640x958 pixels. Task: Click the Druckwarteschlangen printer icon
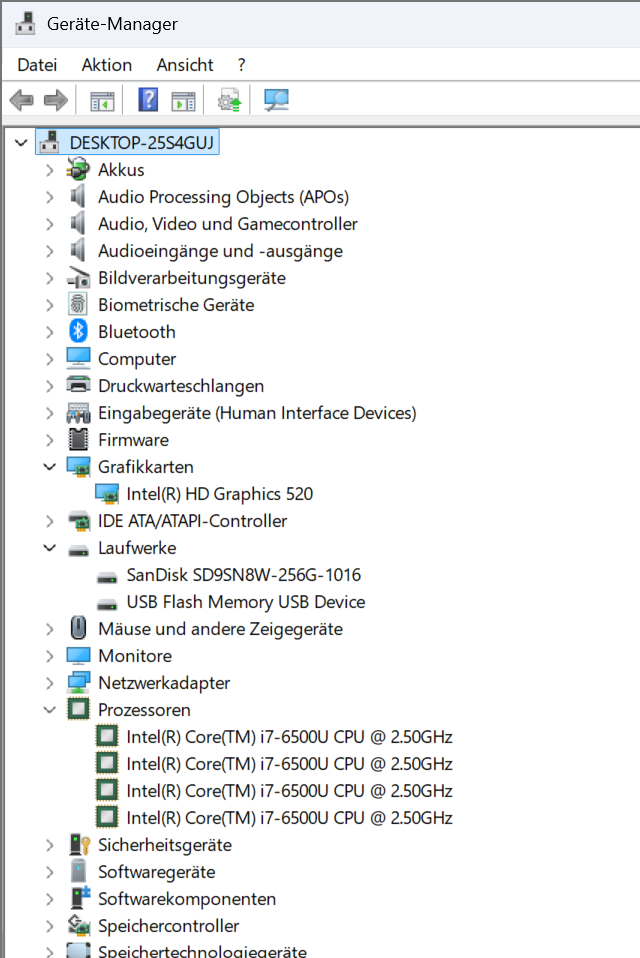click(x=78, y=385)
